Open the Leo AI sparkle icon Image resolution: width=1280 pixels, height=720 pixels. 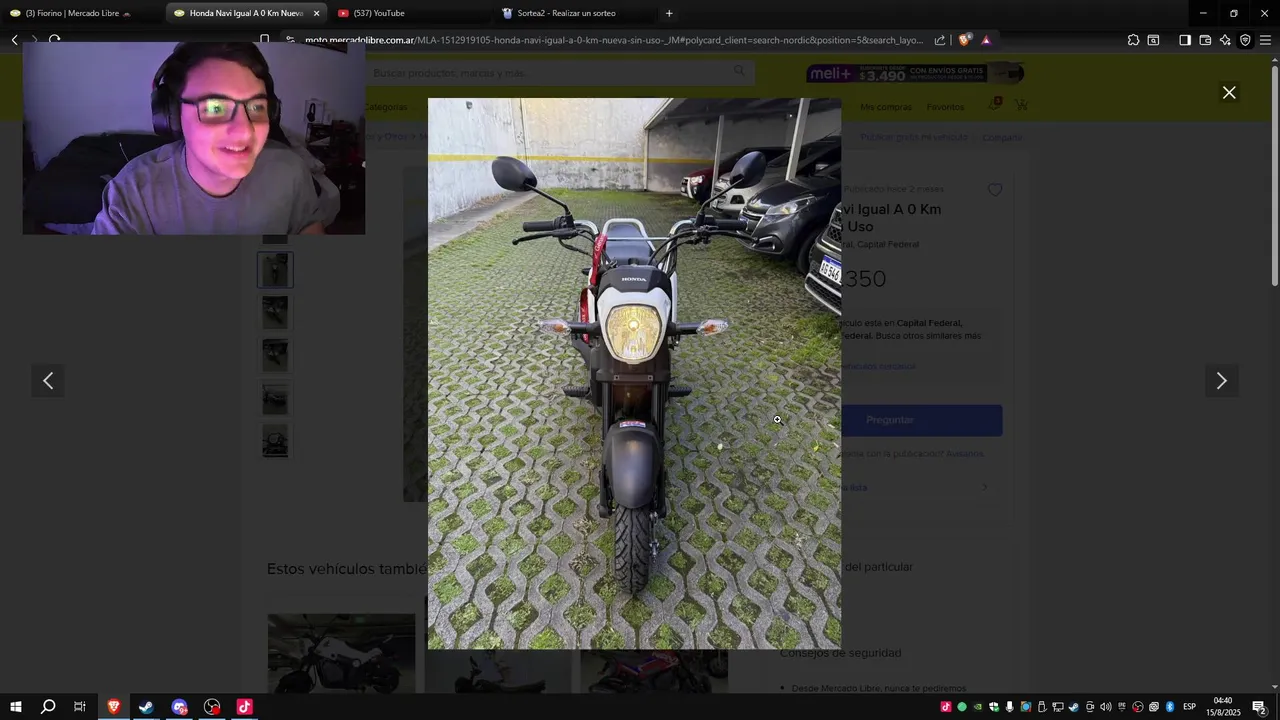pos(1225,40)
